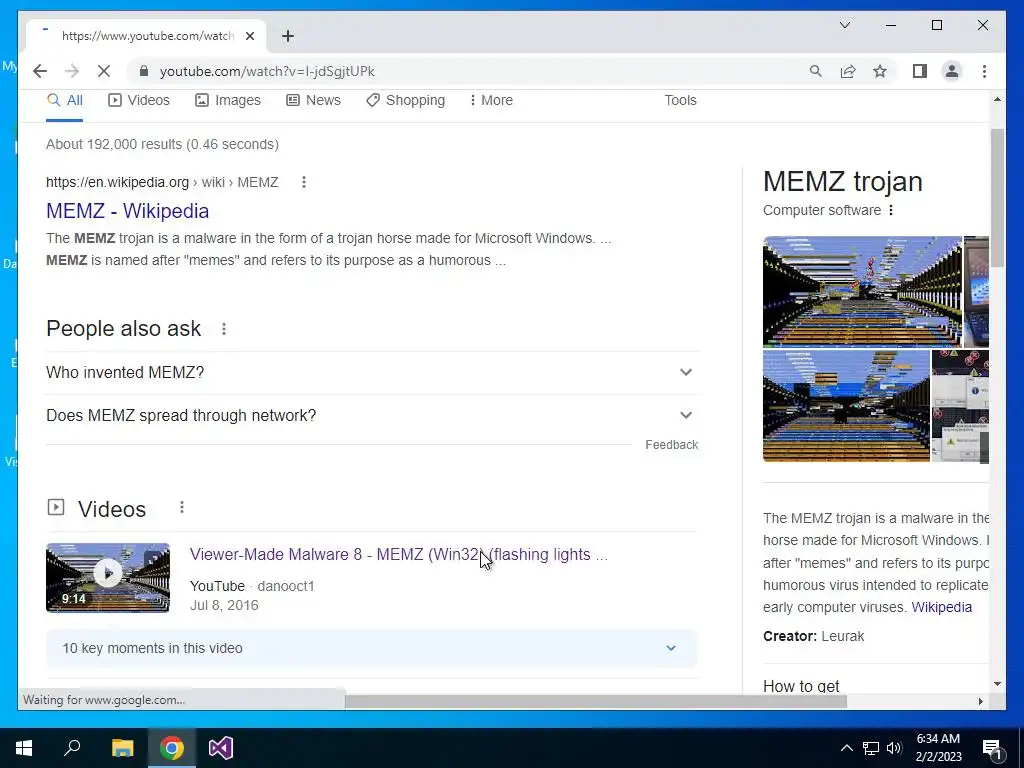Open the network status tray icon
The image size is (1024, 768).
click(871, 748)
